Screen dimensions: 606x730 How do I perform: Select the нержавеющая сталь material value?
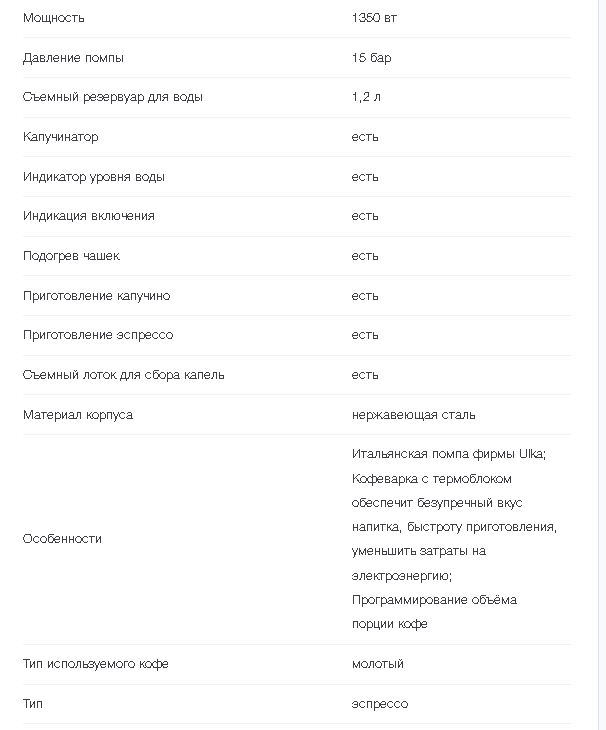413,414
